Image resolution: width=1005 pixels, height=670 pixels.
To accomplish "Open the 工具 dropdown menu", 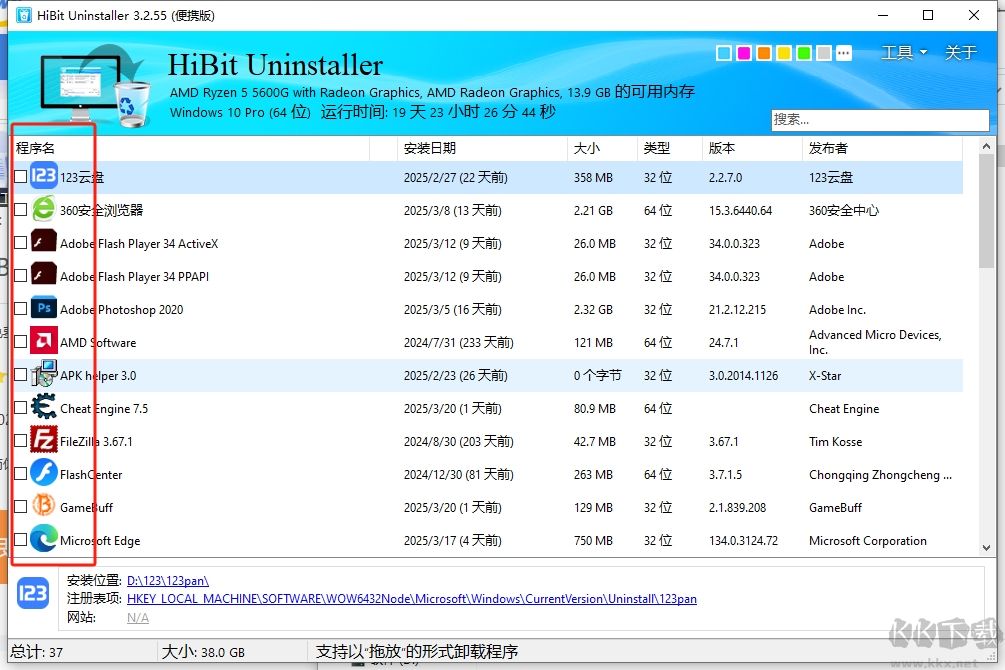I will (x=901, y=52).
